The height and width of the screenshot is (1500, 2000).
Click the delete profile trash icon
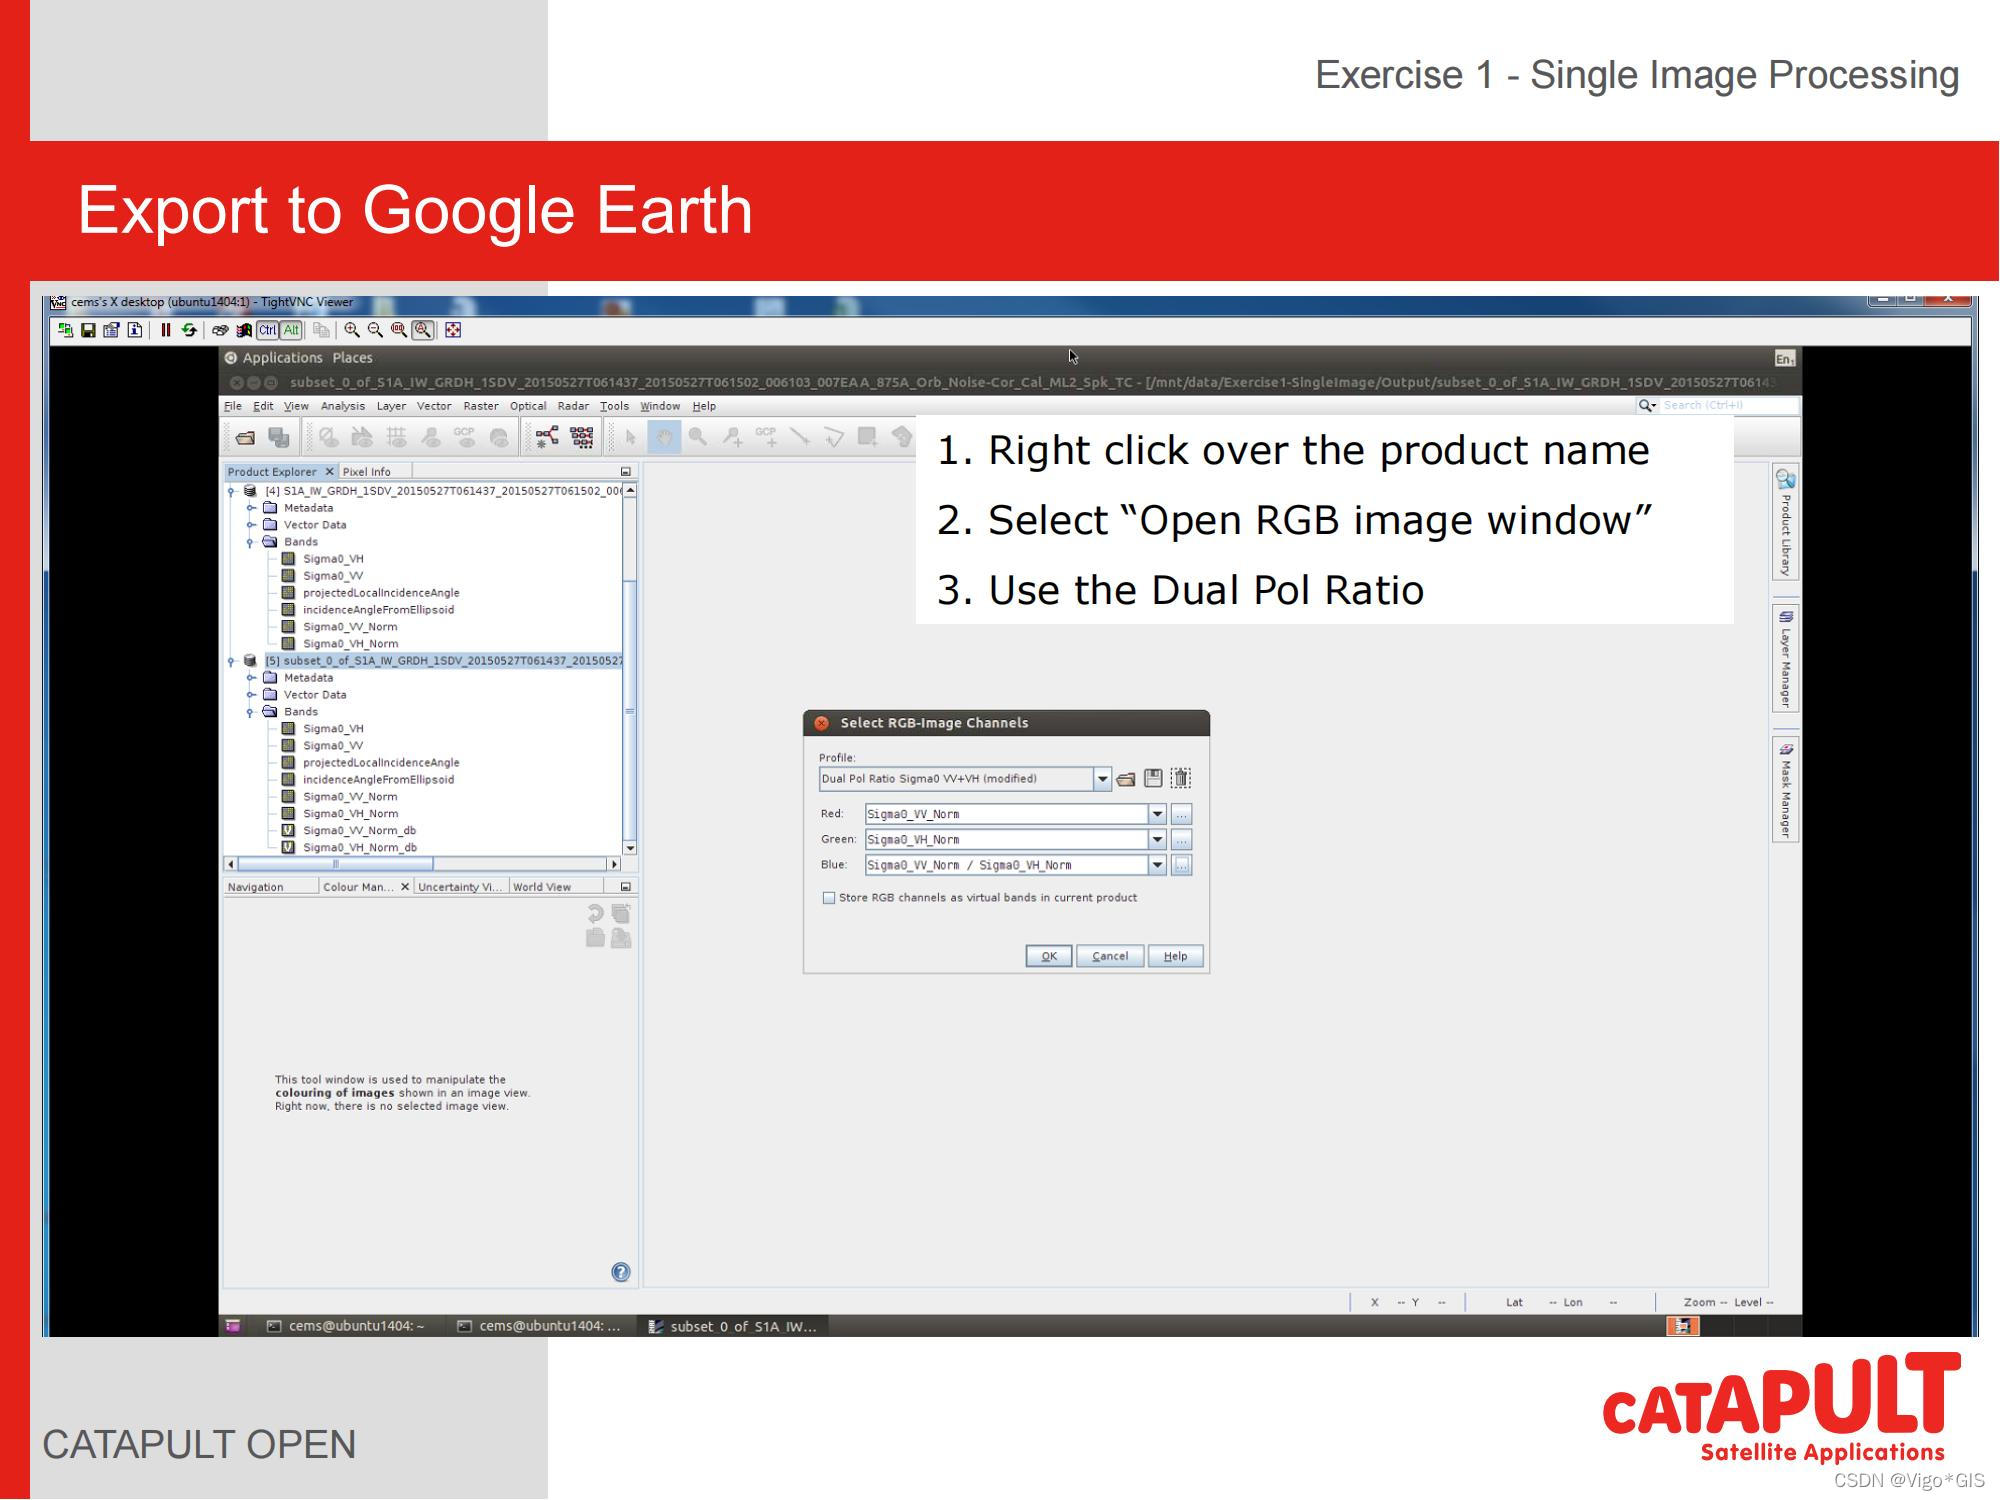1181,778
